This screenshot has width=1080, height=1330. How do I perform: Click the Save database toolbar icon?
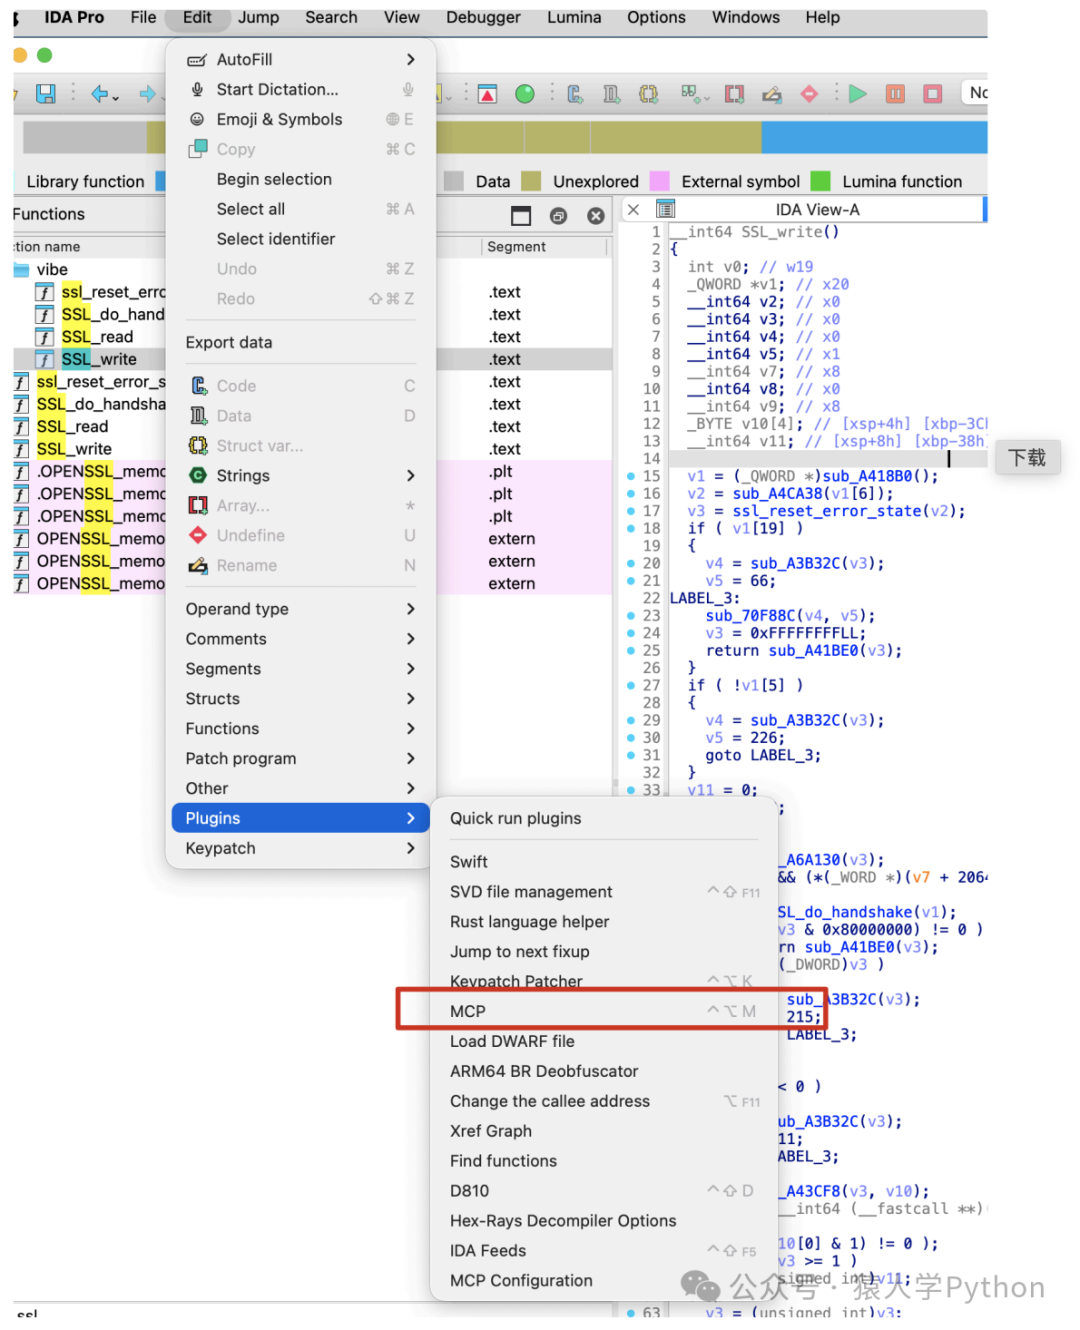point(46,93)
